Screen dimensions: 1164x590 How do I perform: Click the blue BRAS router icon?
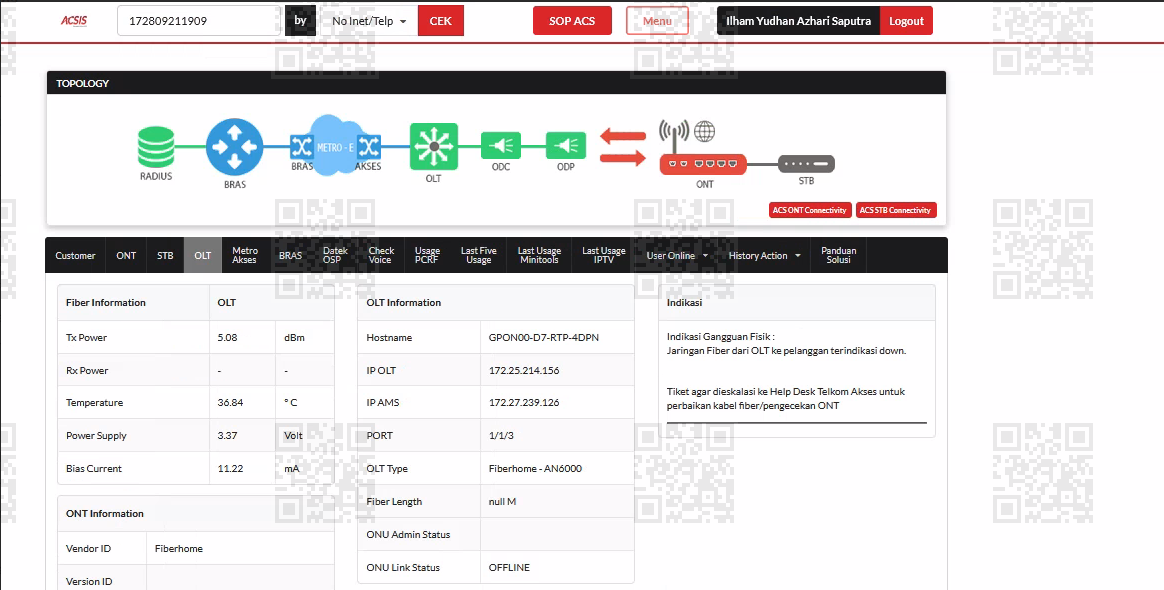(235, 147)
